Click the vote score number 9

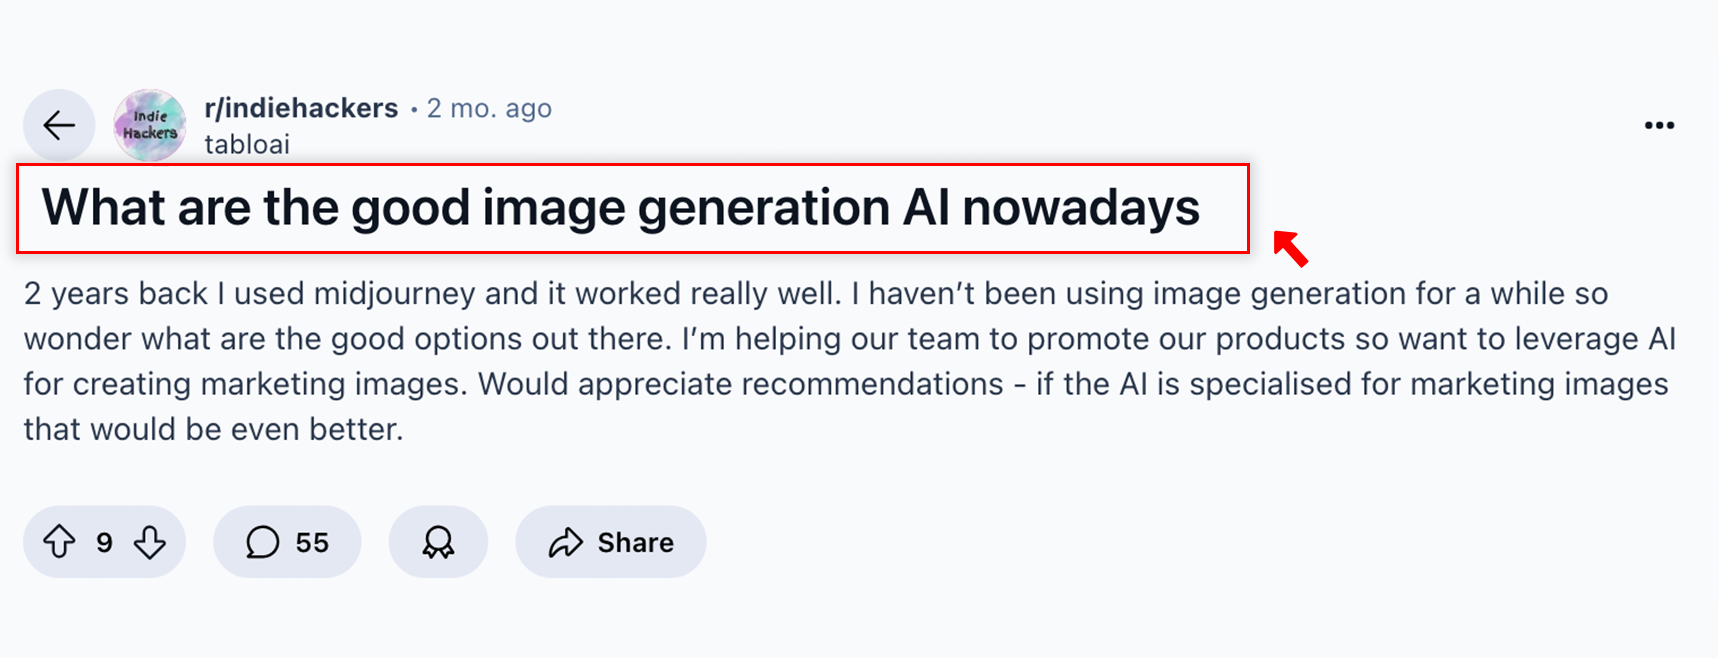tap(104, 542)
